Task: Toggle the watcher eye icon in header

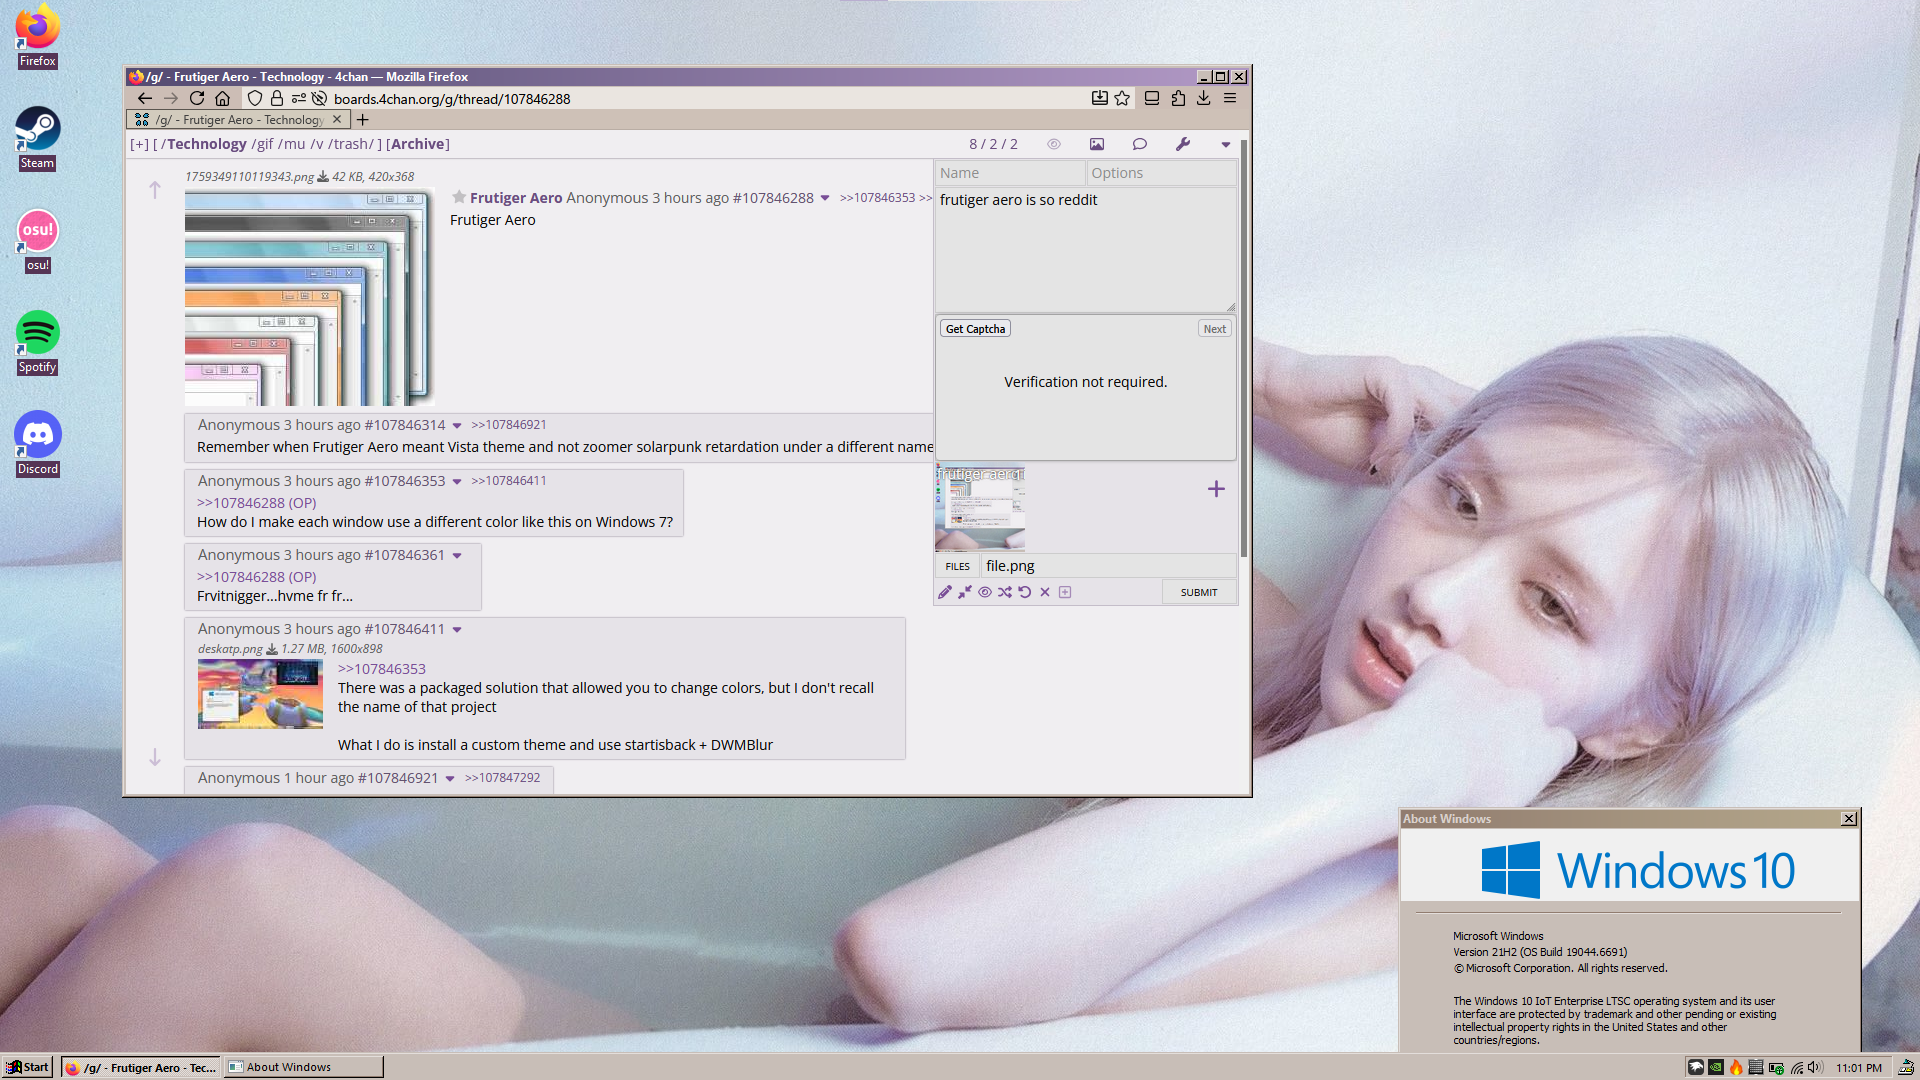Action: (x=1054, y=144)
